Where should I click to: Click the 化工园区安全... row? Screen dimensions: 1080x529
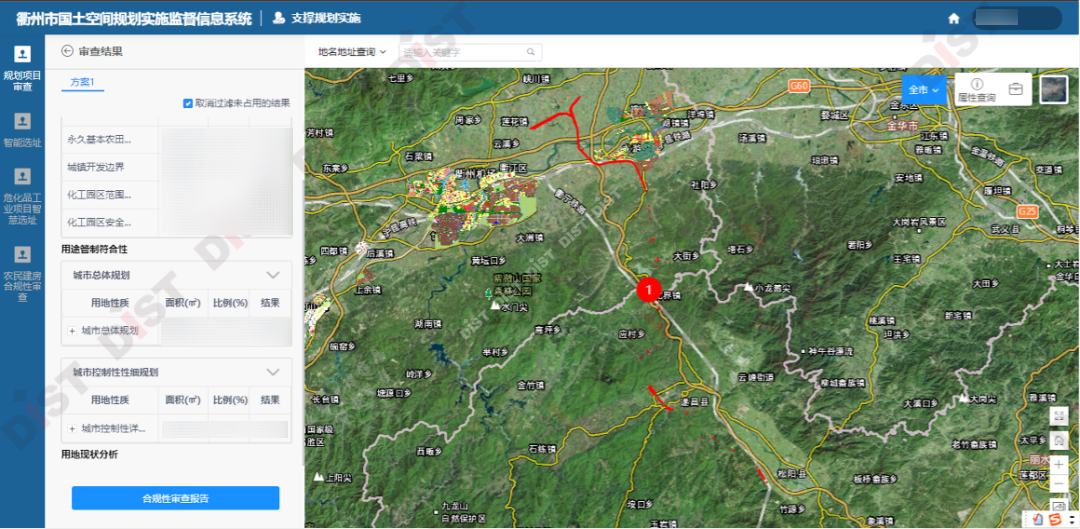click(x=177, y=222)
